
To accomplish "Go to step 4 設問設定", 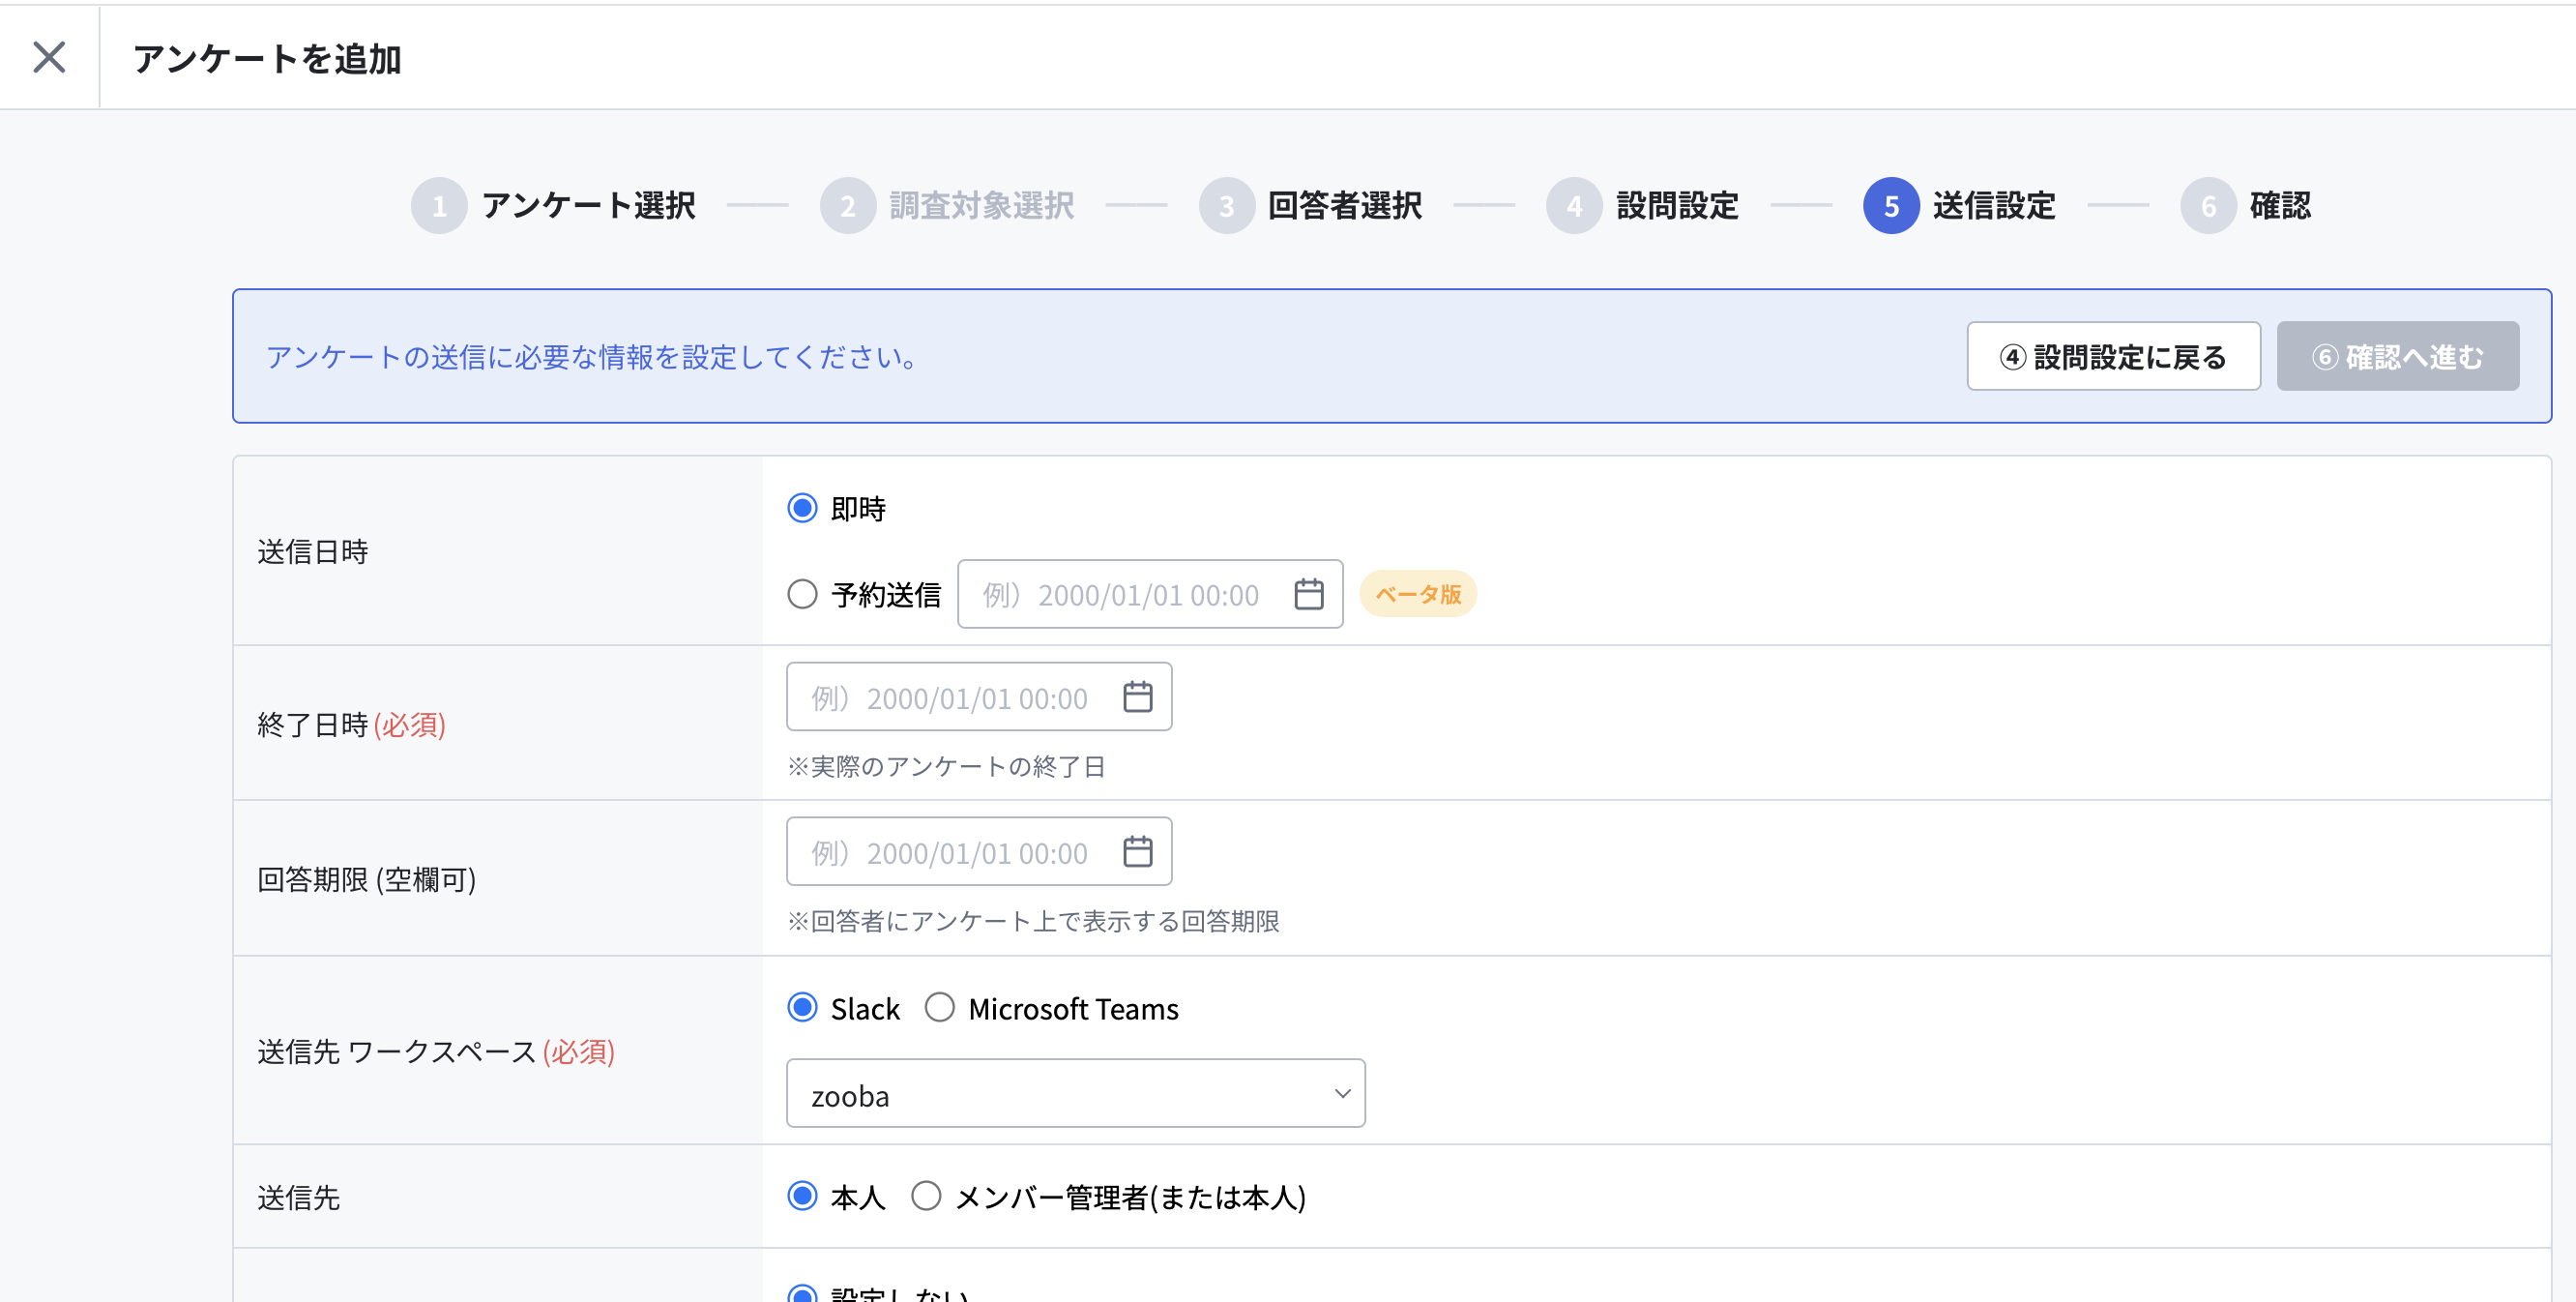I will coord(1642,206).
